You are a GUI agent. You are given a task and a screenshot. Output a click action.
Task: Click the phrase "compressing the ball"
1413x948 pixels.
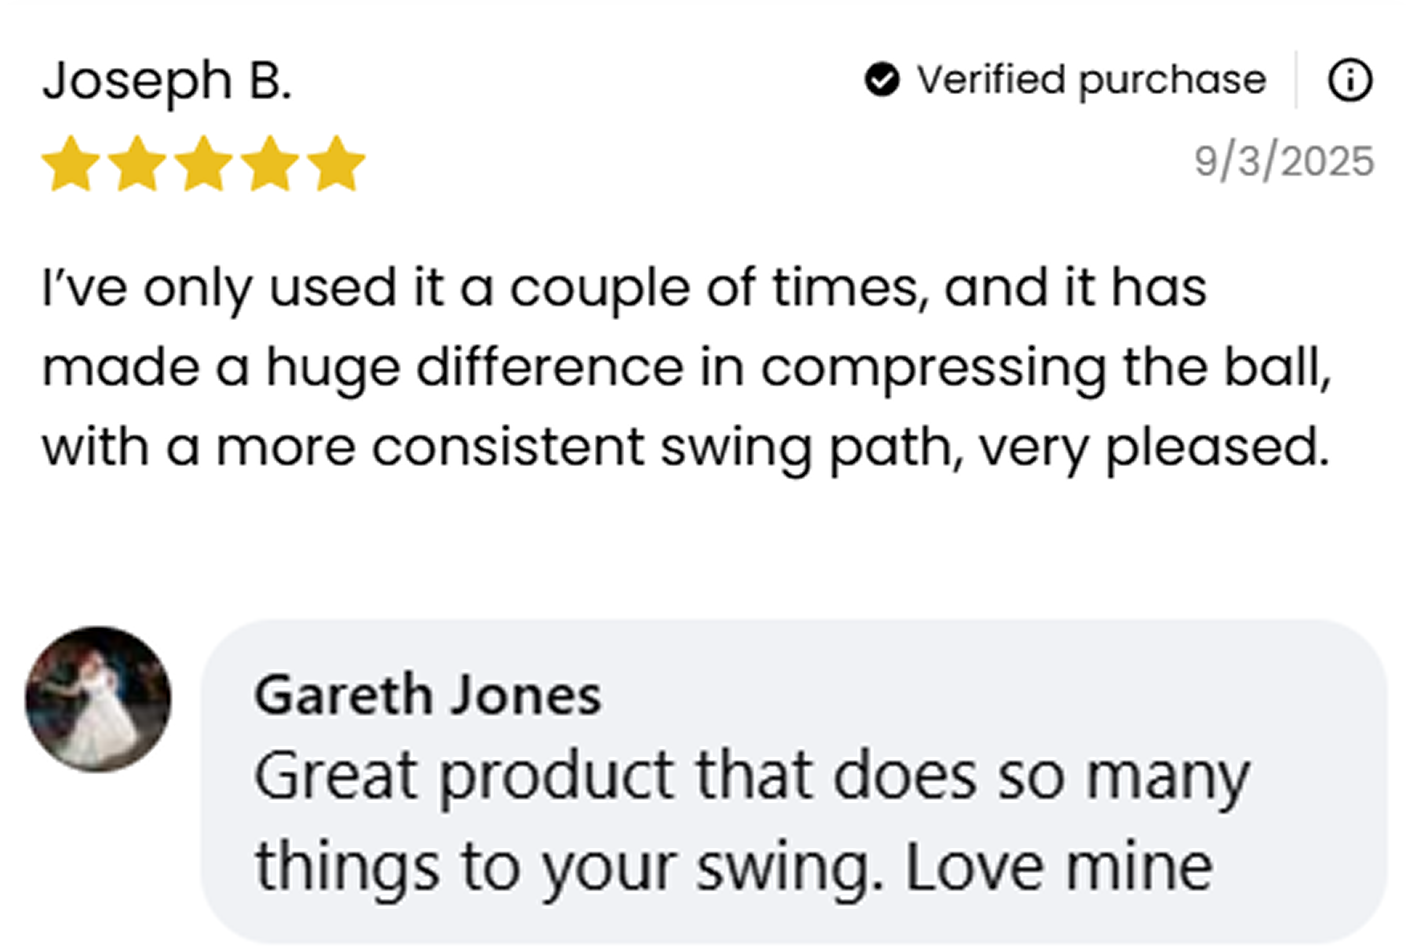[x=1046, y=368]
